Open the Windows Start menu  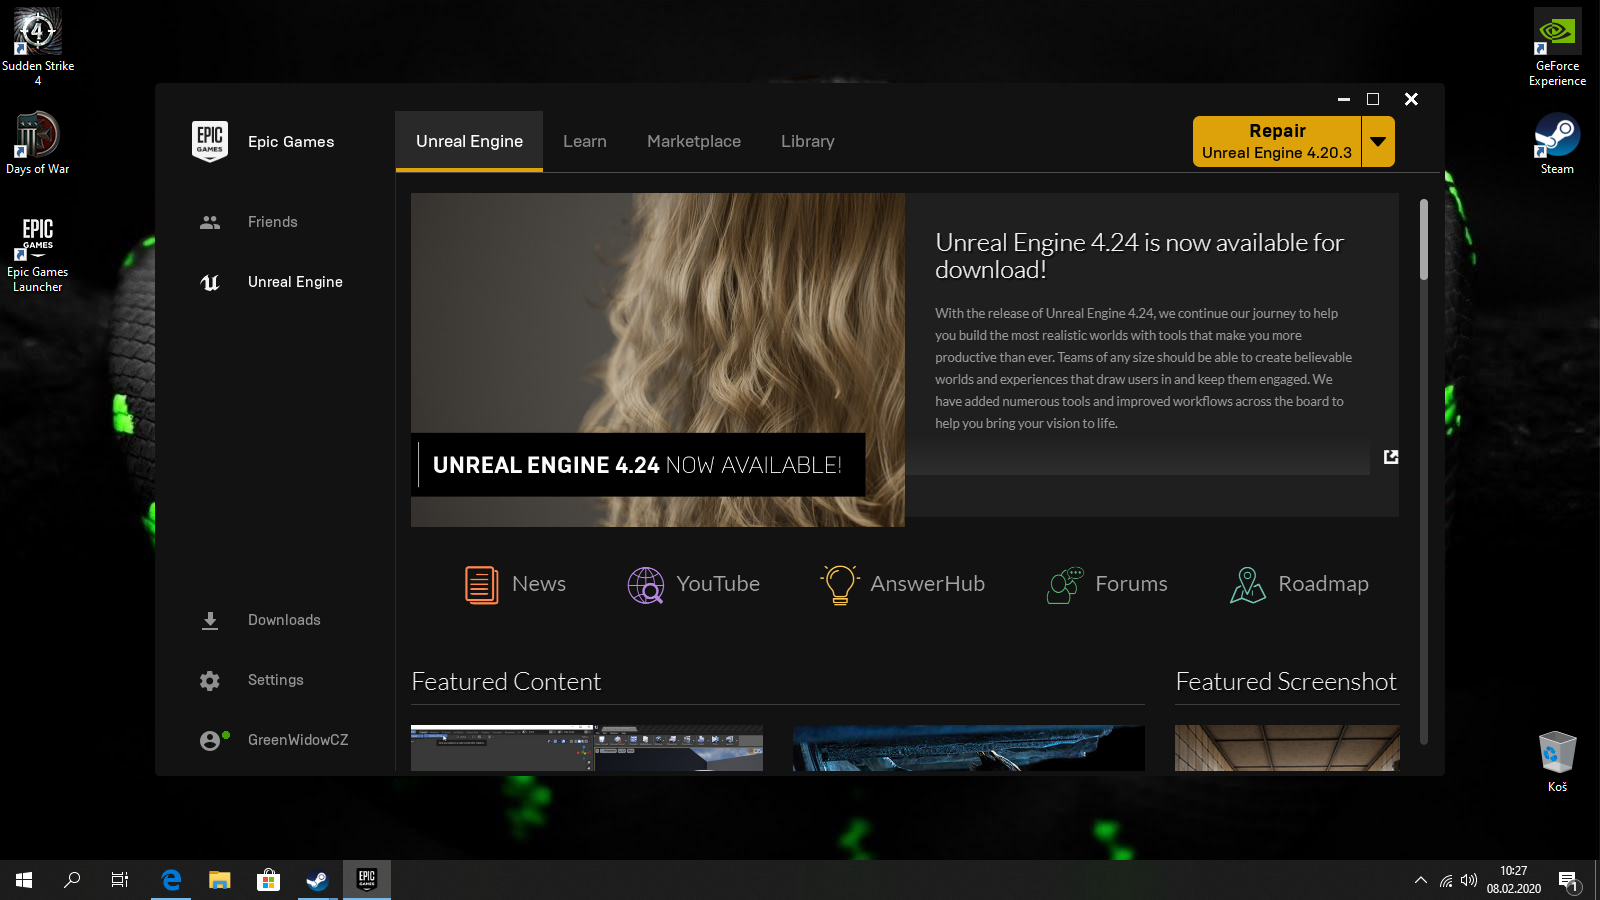tap(24, 880)
